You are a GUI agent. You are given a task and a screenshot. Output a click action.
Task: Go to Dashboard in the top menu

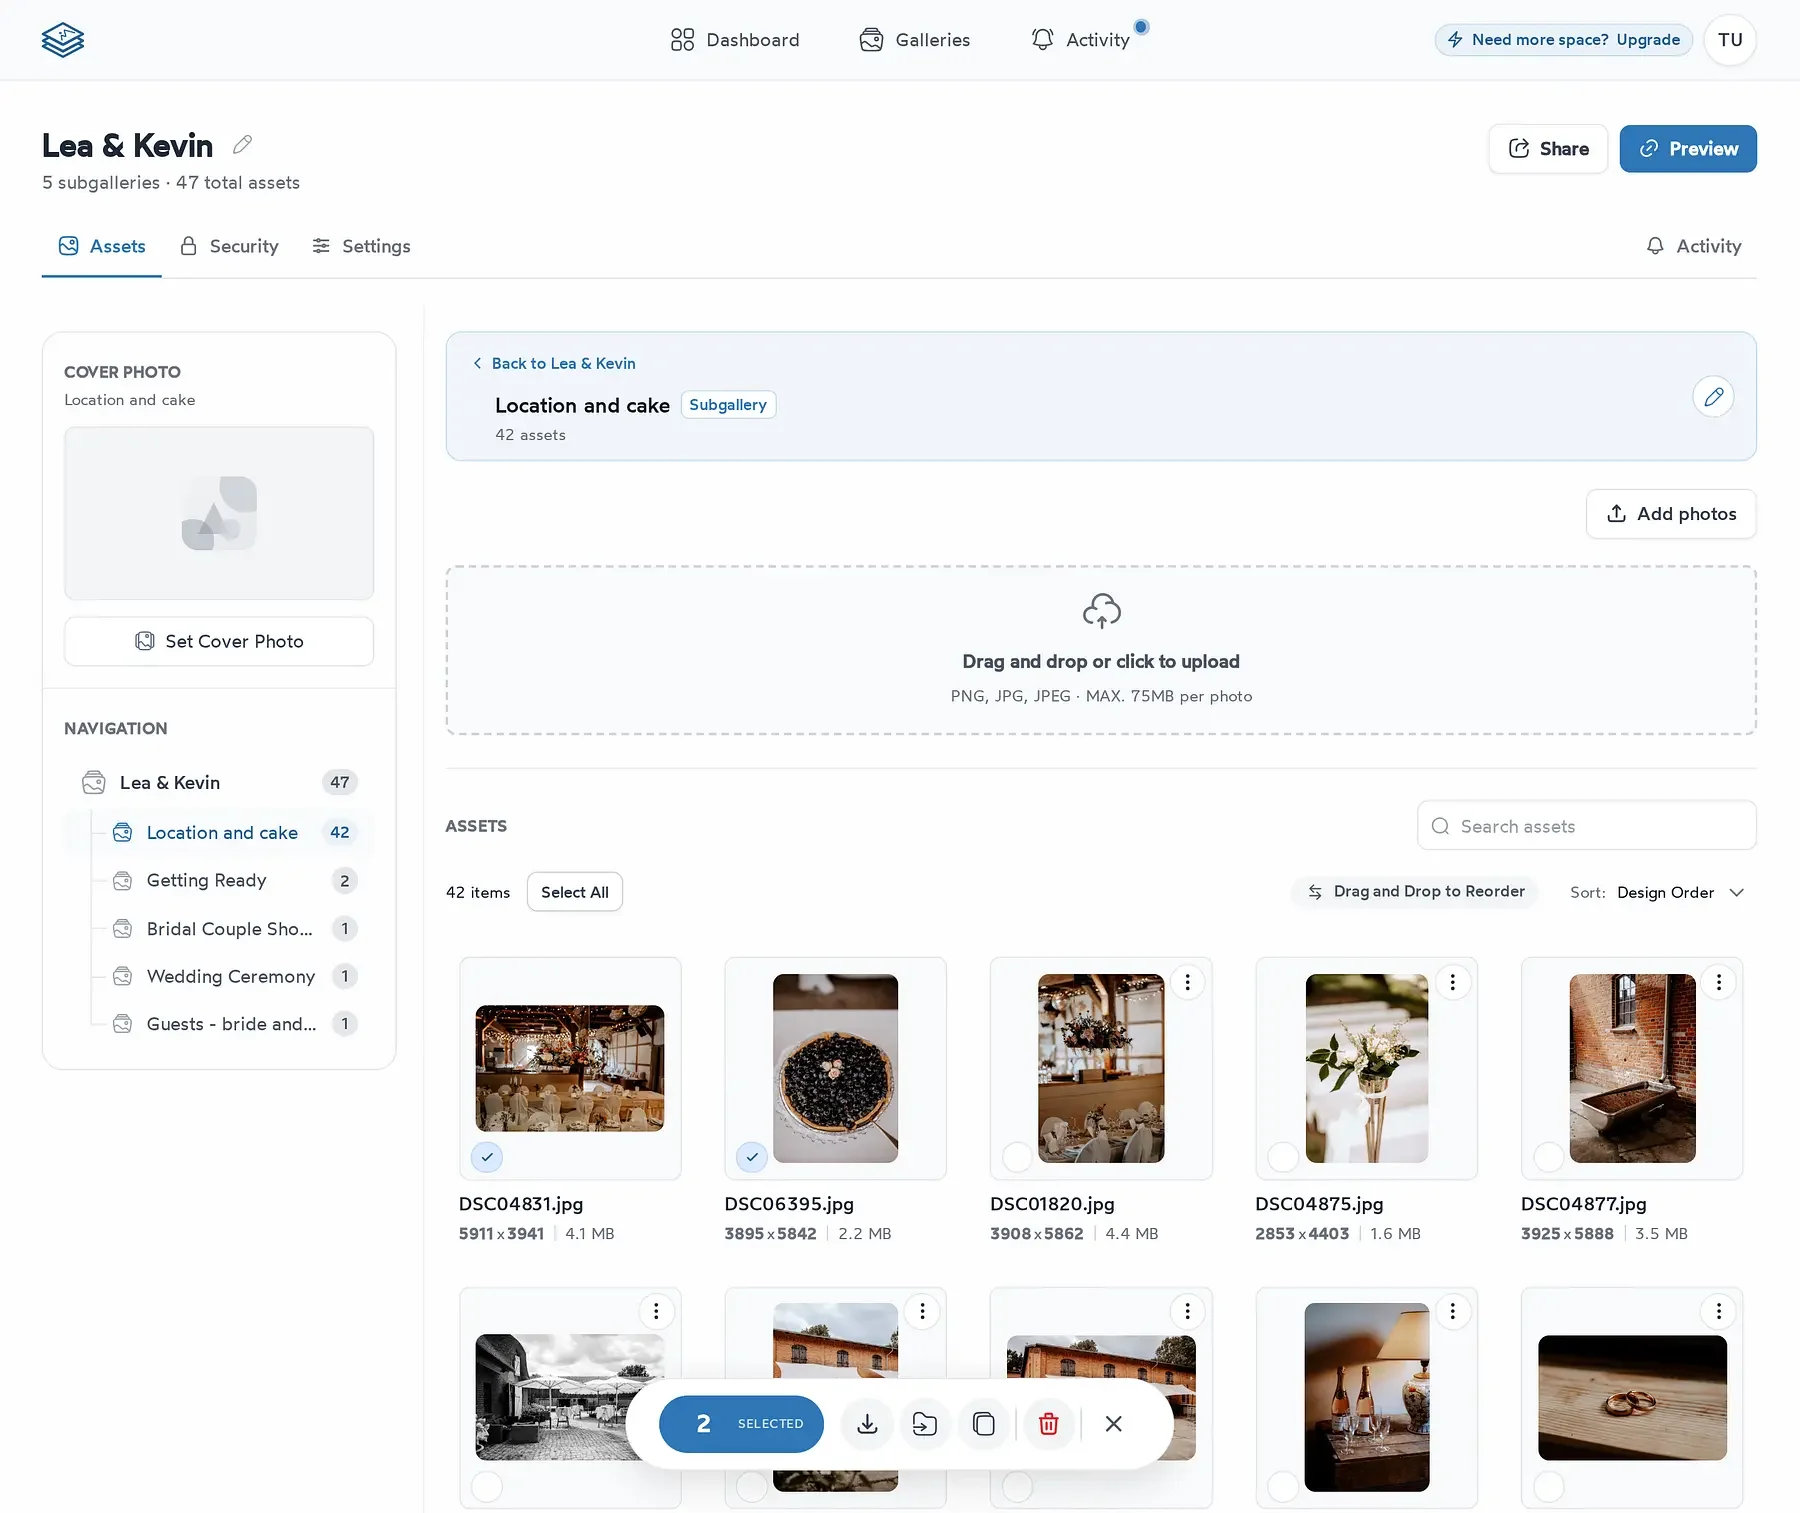coord(735,40)
